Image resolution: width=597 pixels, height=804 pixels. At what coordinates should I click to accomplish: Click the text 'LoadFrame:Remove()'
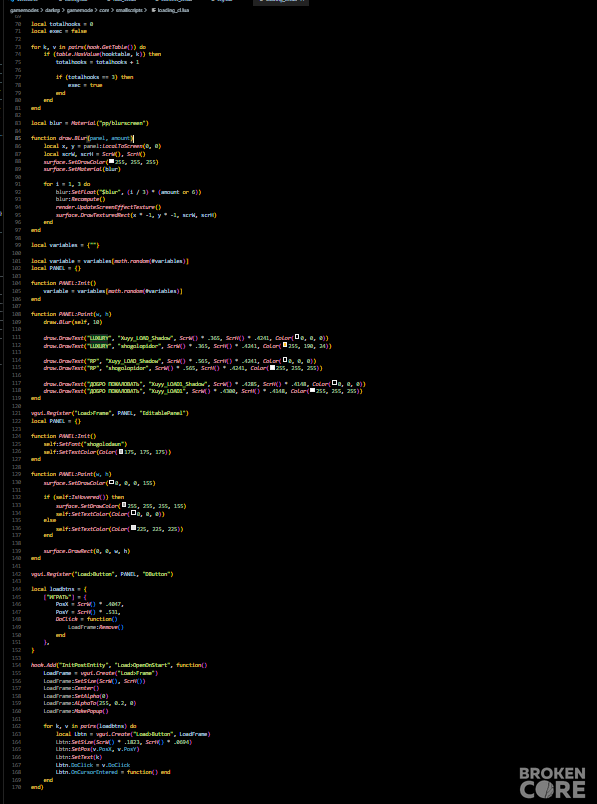[x=96, y=627]
